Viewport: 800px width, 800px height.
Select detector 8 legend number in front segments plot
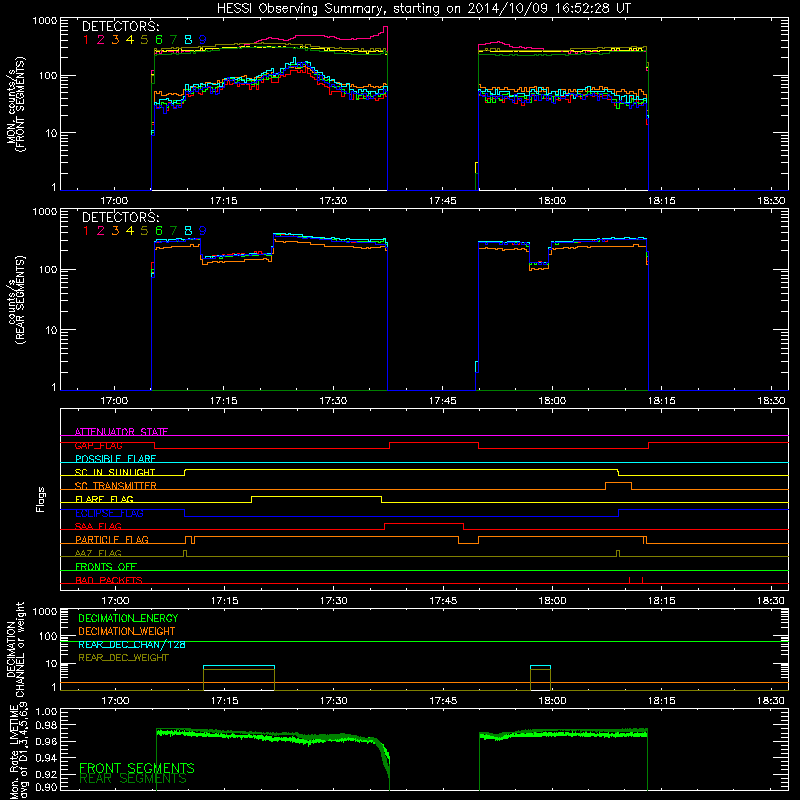[188, 39]
